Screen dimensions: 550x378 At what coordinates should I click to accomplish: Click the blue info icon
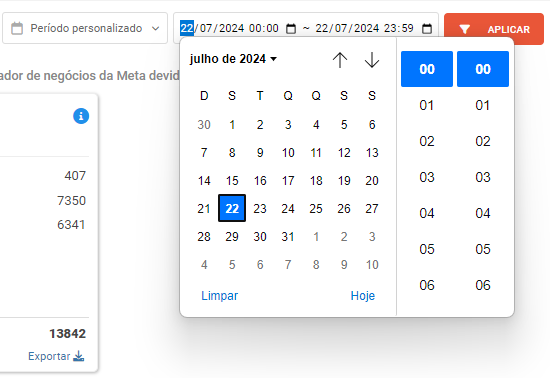(x=81, y=116)
